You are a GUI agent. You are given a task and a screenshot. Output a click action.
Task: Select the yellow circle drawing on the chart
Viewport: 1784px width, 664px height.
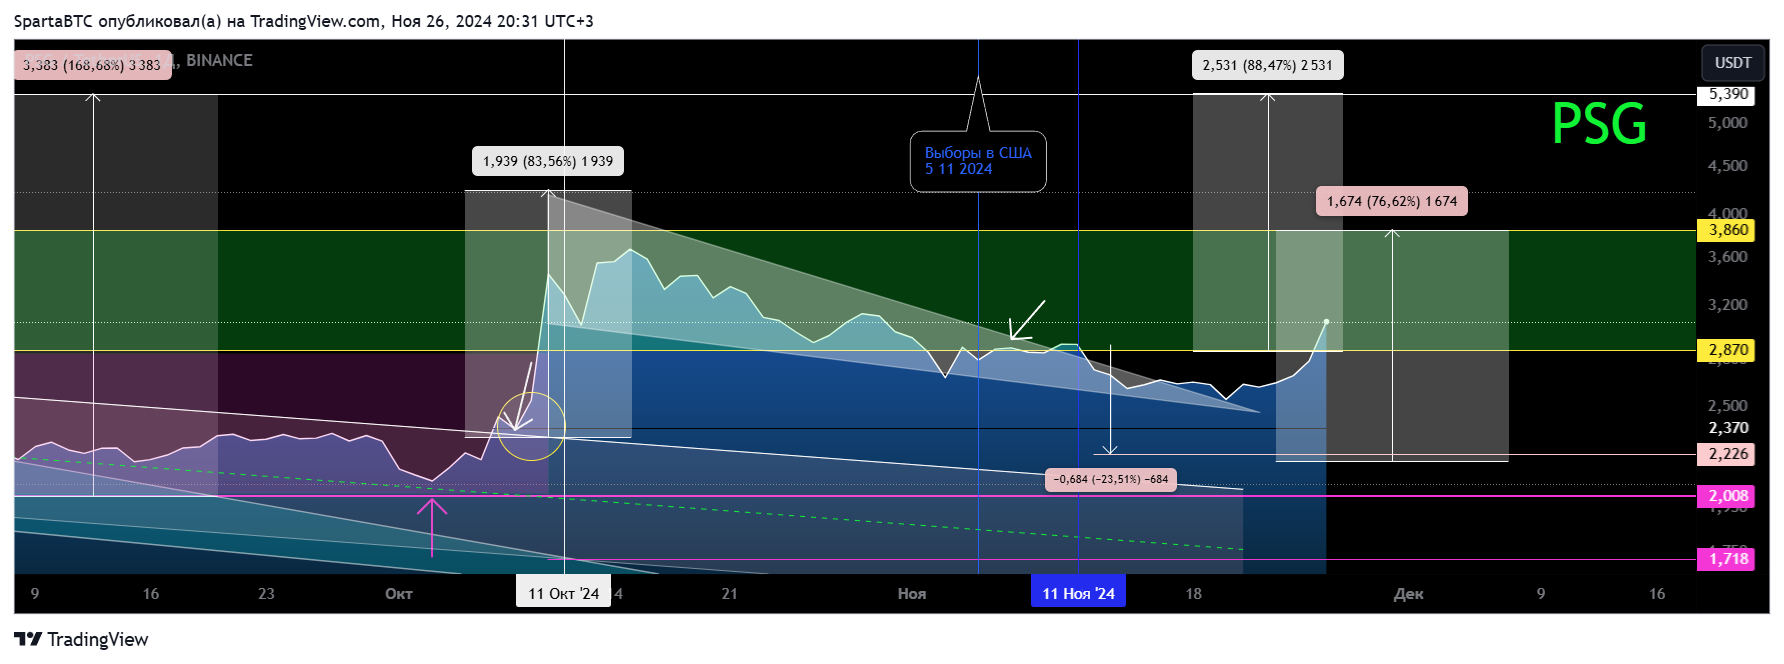[x=531, y=426]
